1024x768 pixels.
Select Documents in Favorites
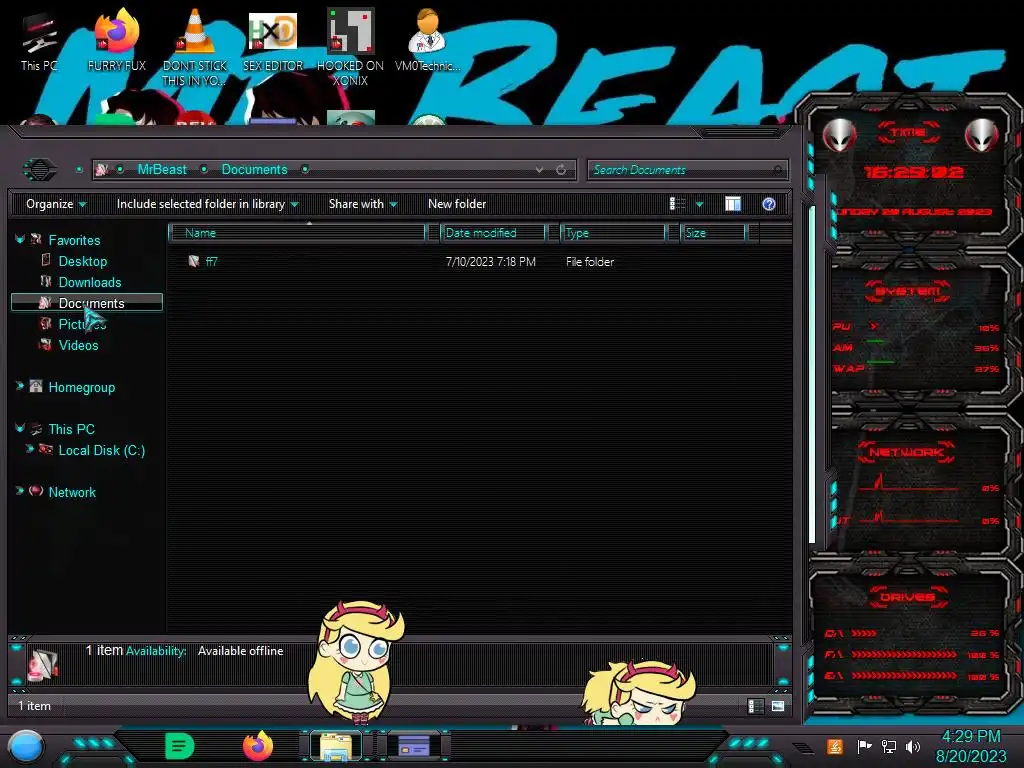pos(87,303)
